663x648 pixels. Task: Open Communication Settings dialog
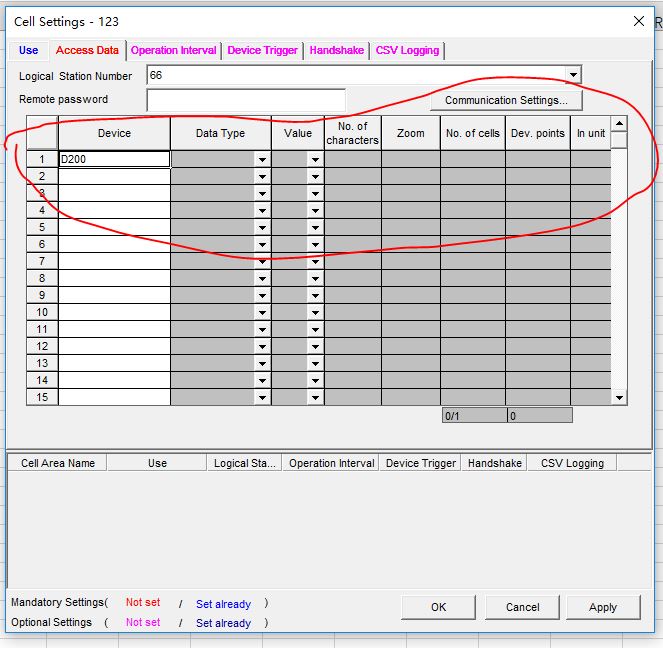pyautogui.click(x=506, y=100)
